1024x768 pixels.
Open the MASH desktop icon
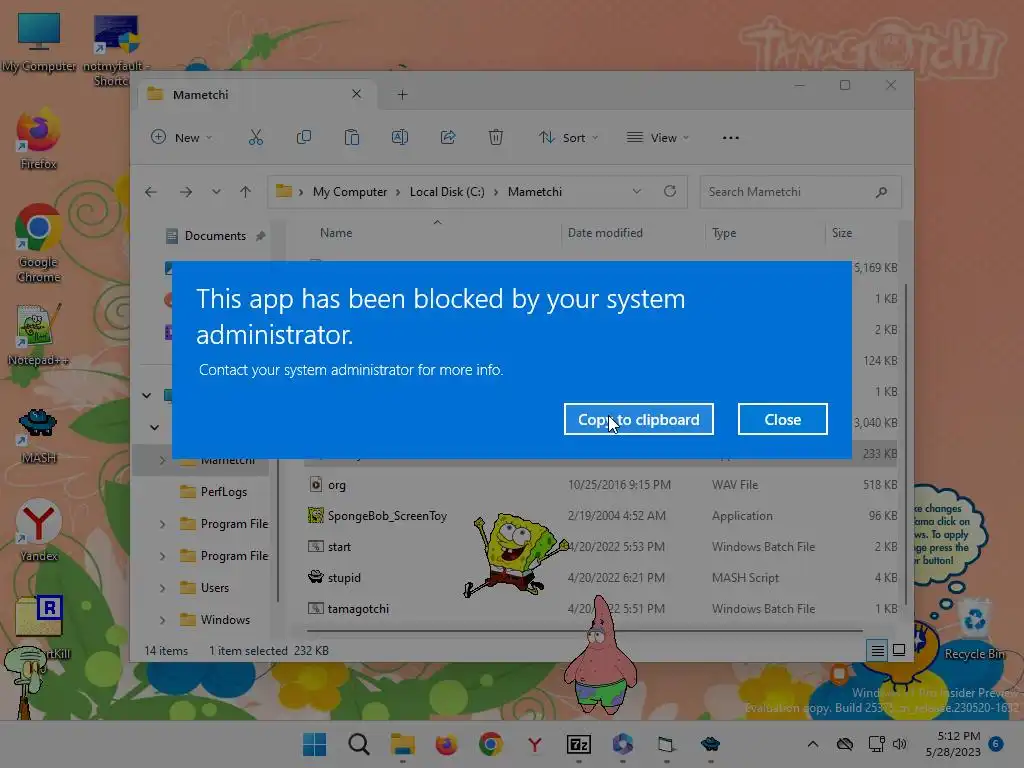click(38, 436)
